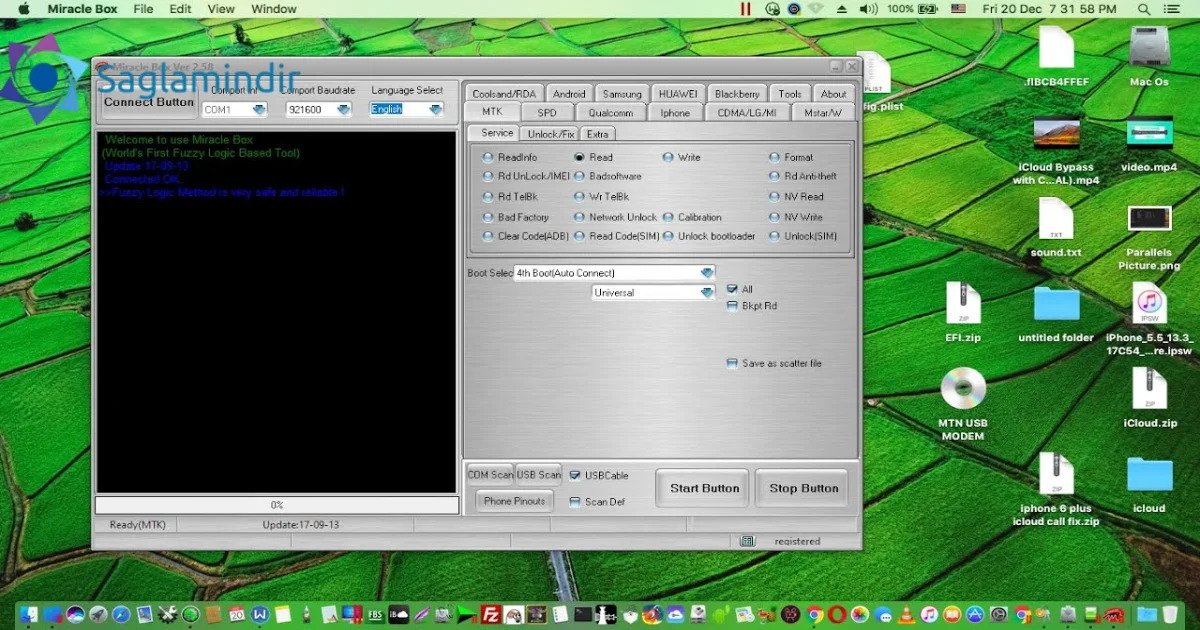Viewport: 1200px width, 630px height.
Task: Open the Window menu in menu bar
Action: pos(274,9)
